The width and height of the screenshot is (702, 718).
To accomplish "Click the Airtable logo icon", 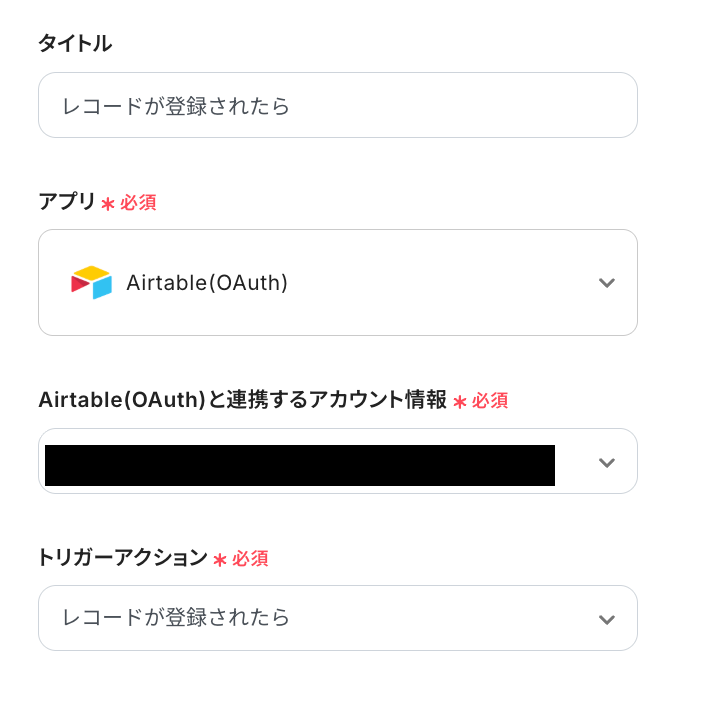I will pos(91,283).
